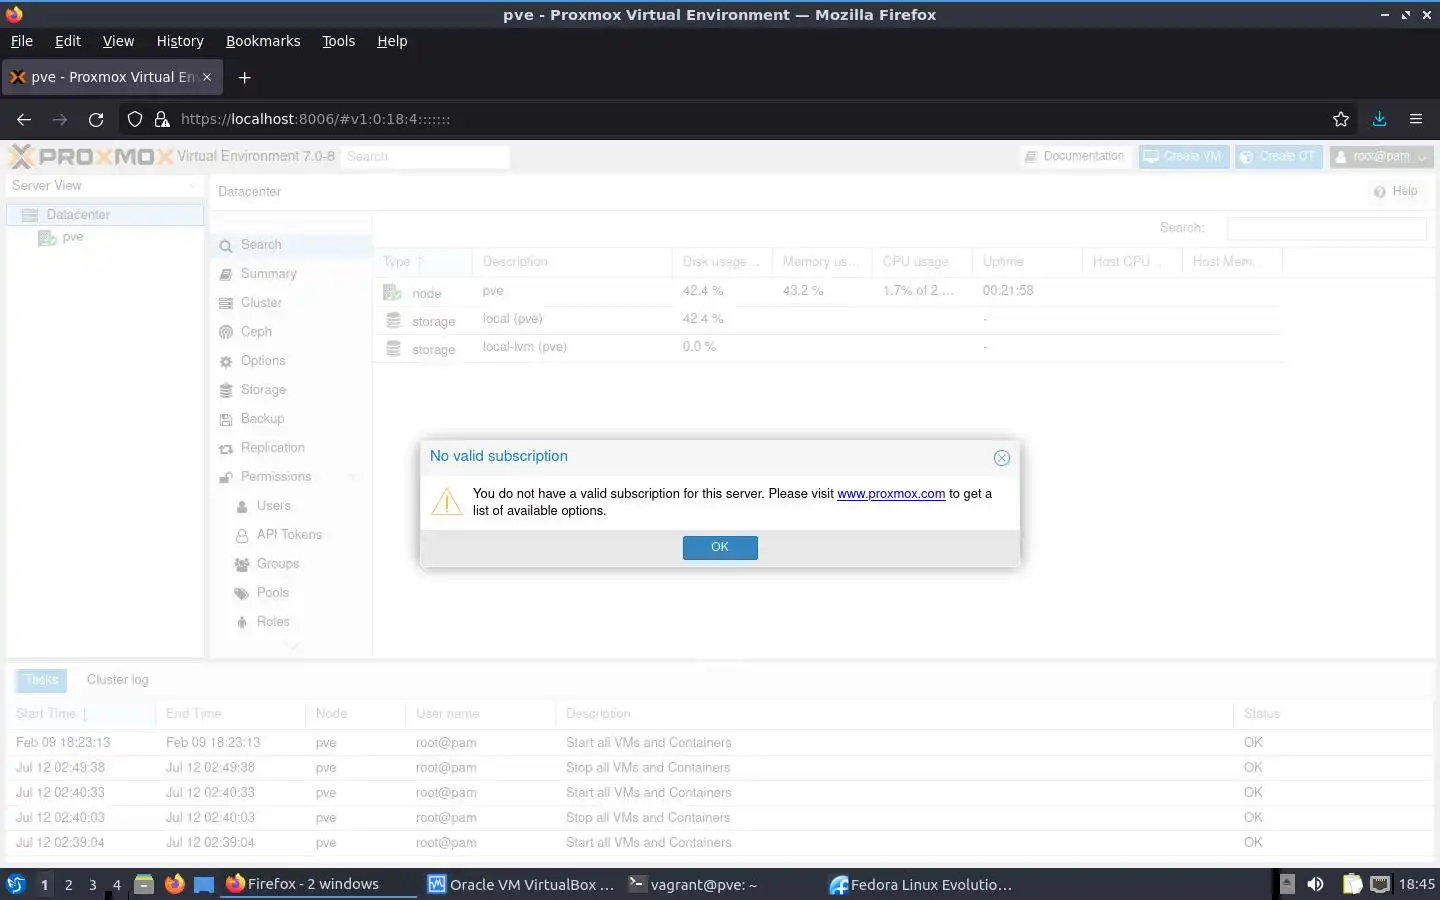1440x900 pixels.
Task: Click the warning triangle icon in dialog
Action: click(446, 501)
